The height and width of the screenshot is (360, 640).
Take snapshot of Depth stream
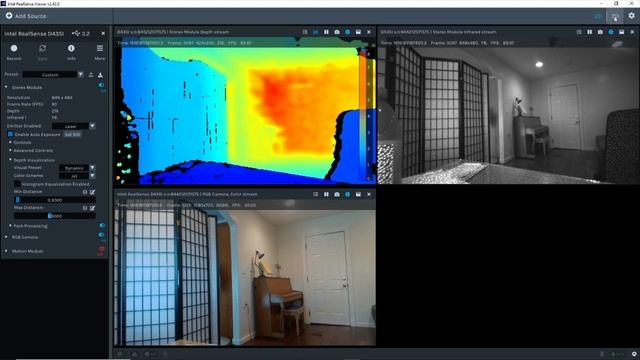tap(337, 32)
